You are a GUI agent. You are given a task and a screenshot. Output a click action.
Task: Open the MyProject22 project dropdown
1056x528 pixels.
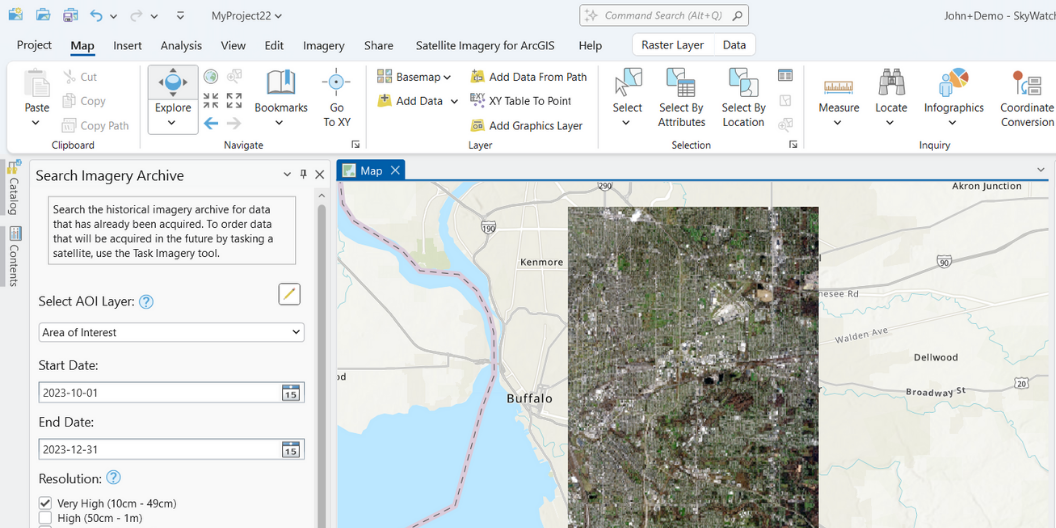point(246,15)
